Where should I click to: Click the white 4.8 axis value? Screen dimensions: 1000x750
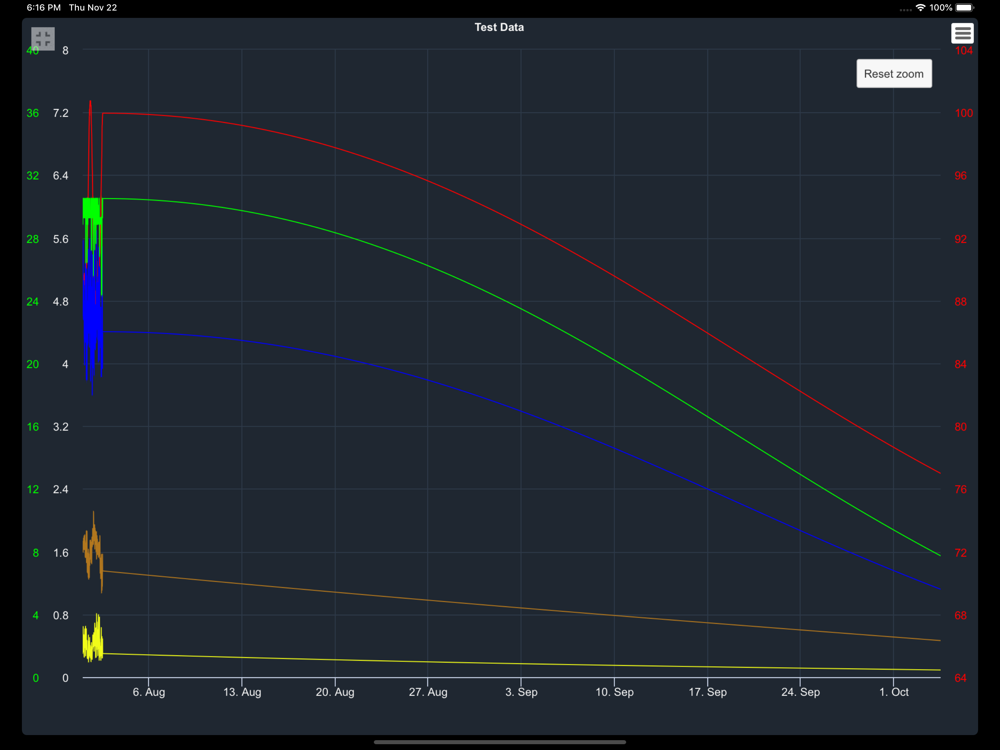[x=61, y=302]
